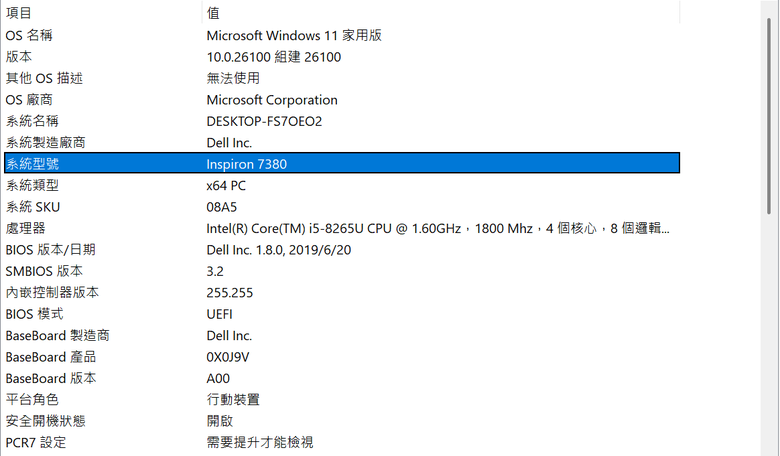Select the 平台角色 行動裝置 row
The width and height of the screenshot is (780, 456).
pyautogui.click(x=342, y=399)
